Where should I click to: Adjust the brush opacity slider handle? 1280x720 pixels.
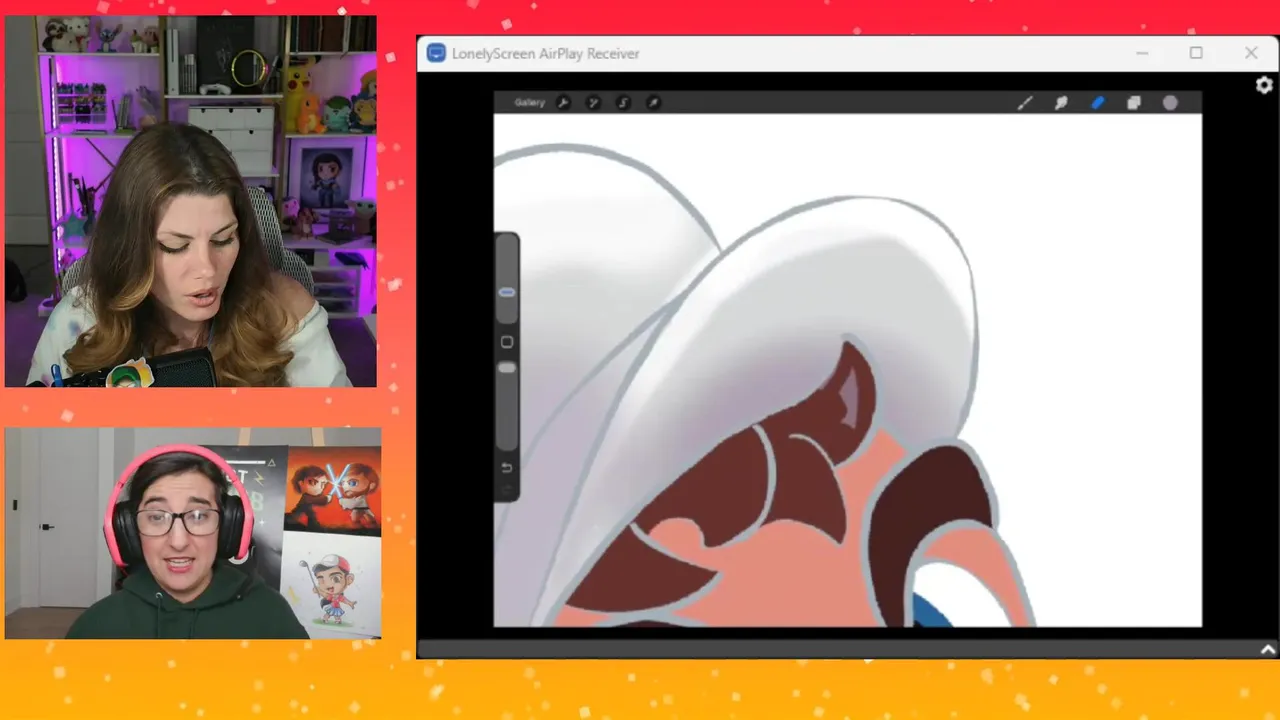pos(506,368)
